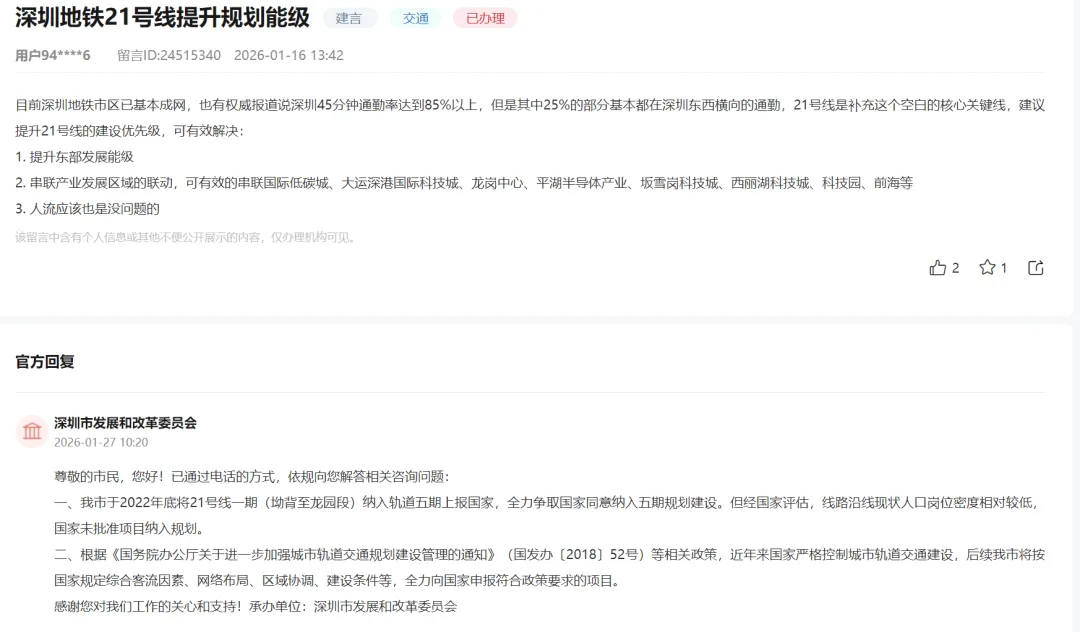Click the 留言ID:24515340 text

pos(169,55)
